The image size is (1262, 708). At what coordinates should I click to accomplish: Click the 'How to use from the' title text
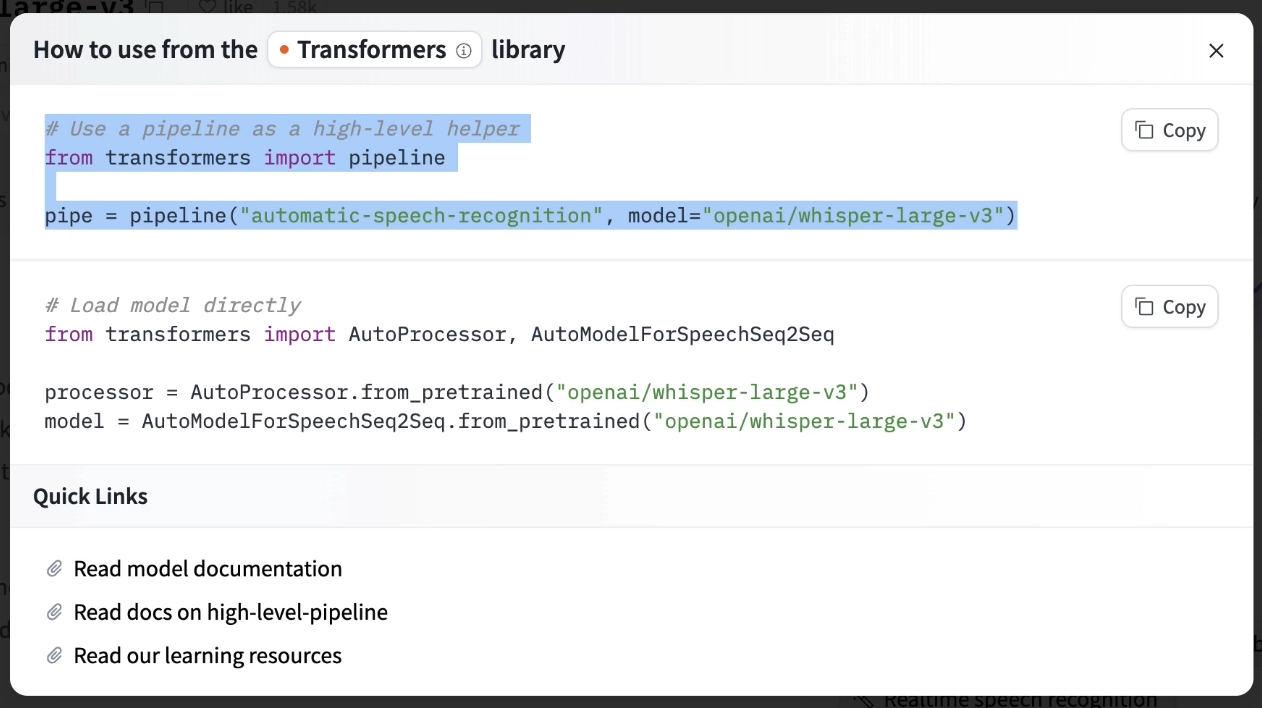pos(145,50)
